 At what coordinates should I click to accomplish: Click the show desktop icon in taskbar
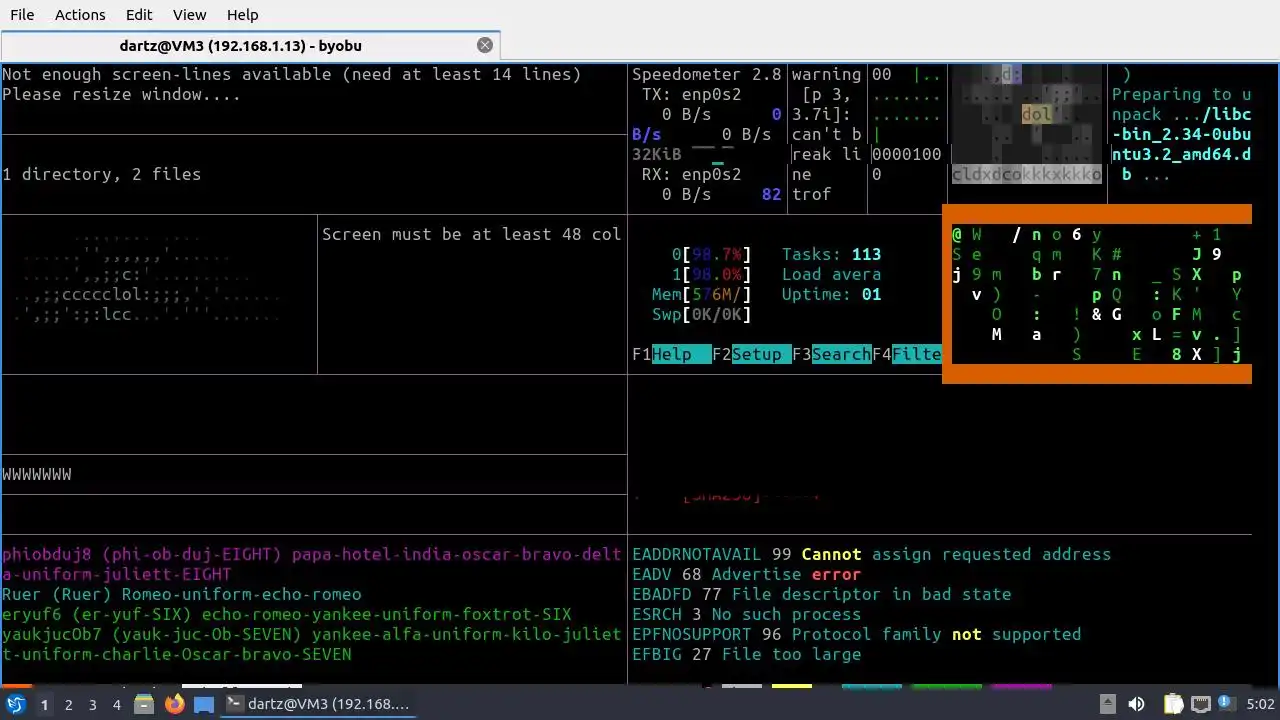pyautogui.click(x=204, y=704)
